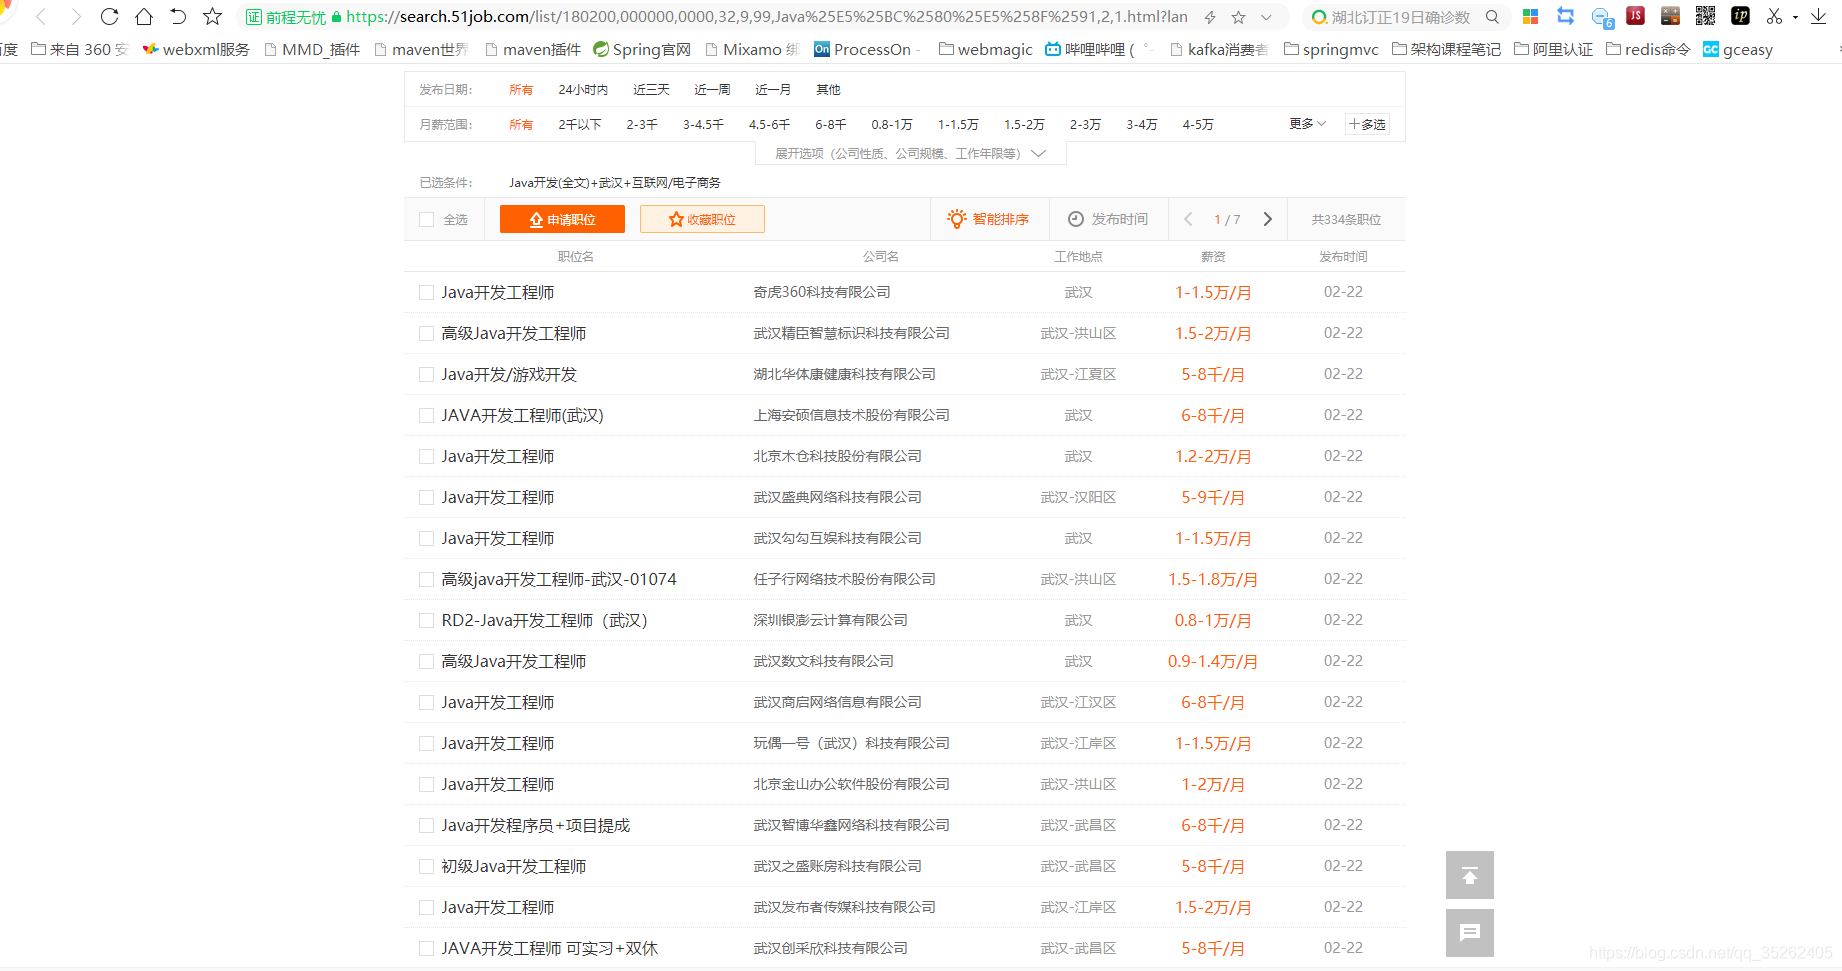
Task: Open company 北京金山办公软件股份有限公司
Action: [x=851, y=784]
